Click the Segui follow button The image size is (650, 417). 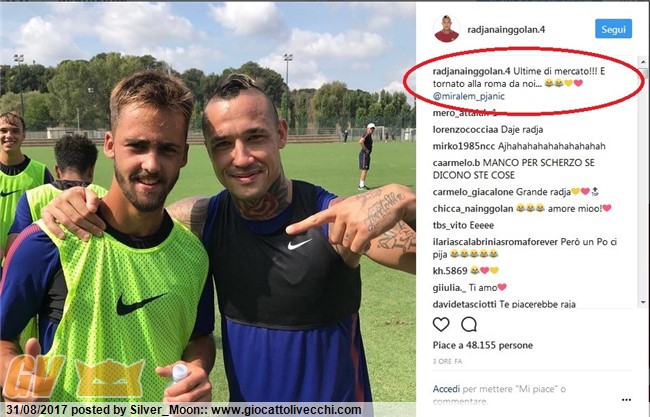click(x=614, y=29)
